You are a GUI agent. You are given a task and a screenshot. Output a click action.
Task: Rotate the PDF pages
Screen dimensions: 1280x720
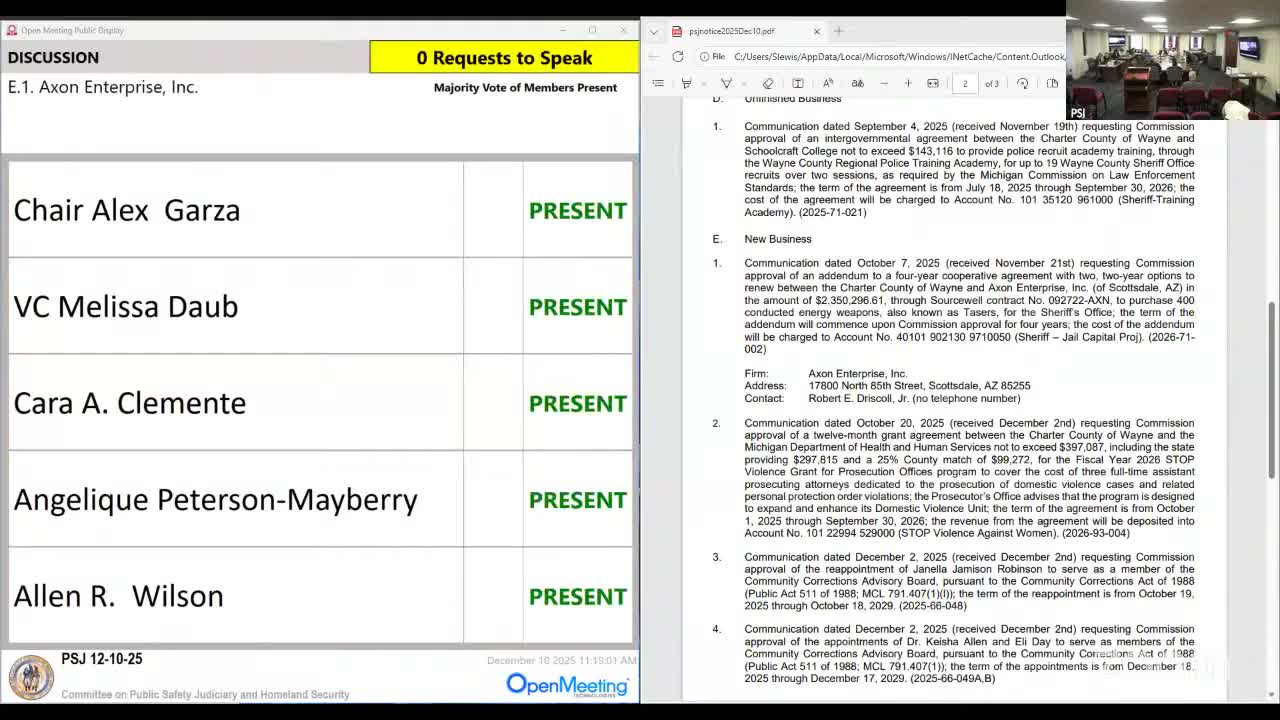coord(1021,83)
